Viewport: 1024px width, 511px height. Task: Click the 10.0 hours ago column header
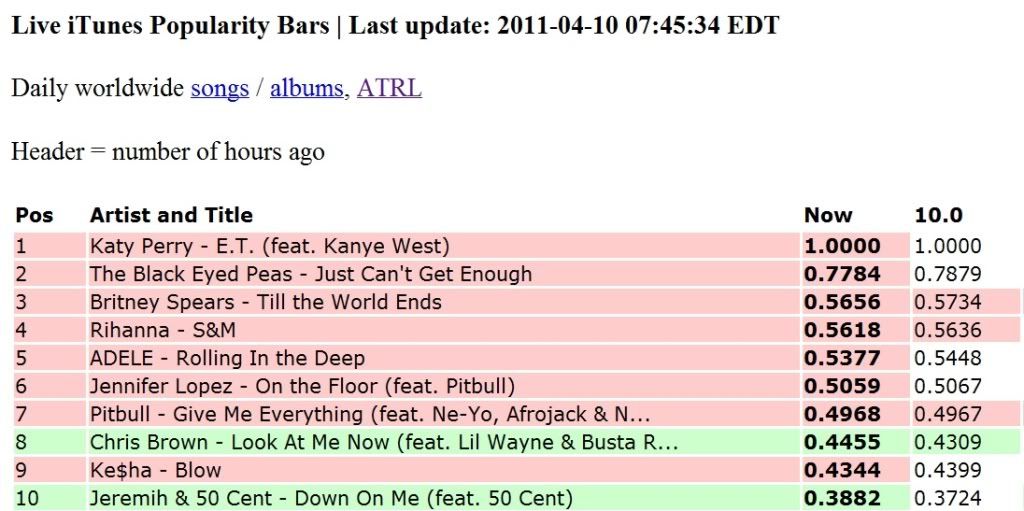point(938,215)
